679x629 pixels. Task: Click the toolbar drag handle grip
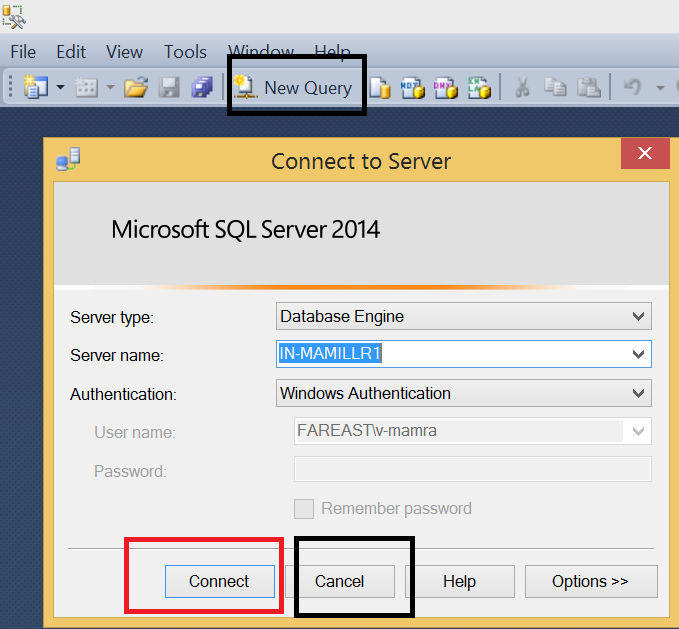click(10, 87)
